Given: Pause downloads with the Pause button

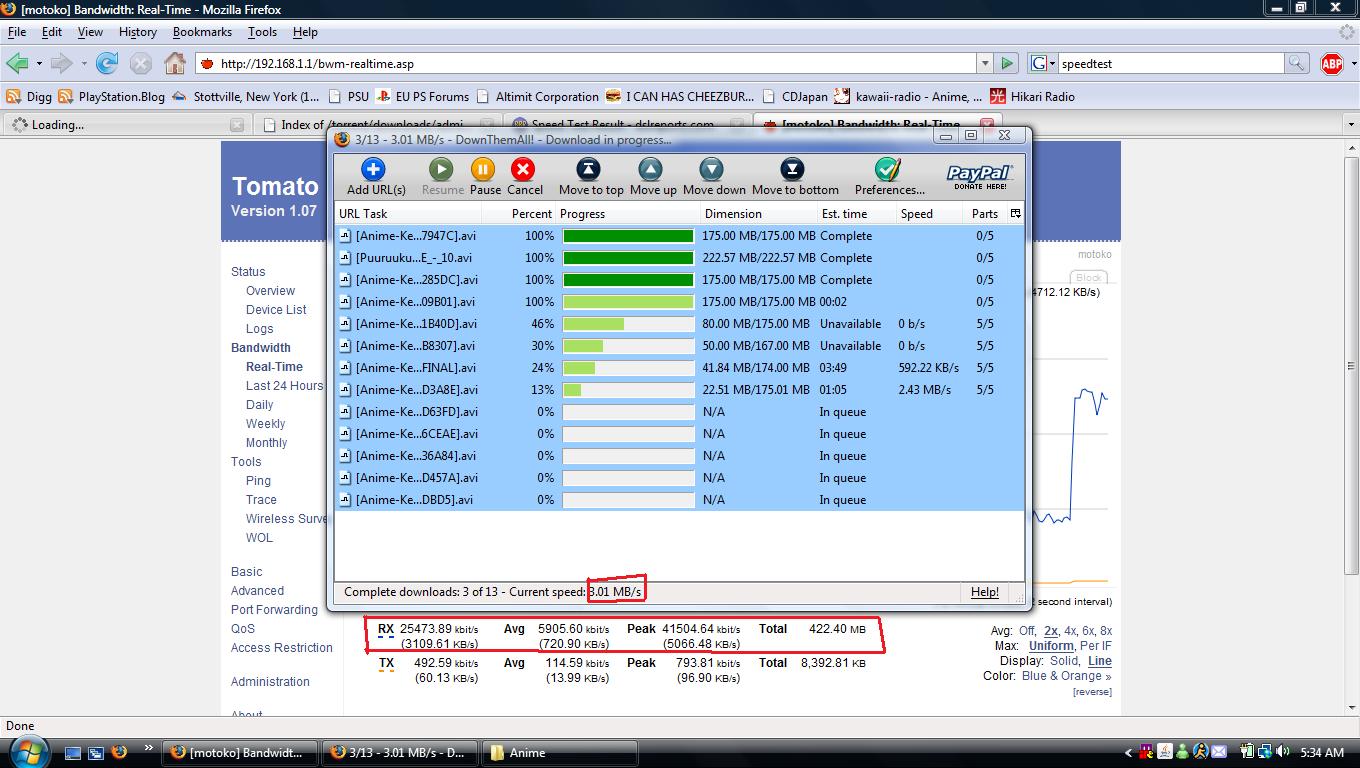Looking at the screenshot, I should (x=483, y=169).
